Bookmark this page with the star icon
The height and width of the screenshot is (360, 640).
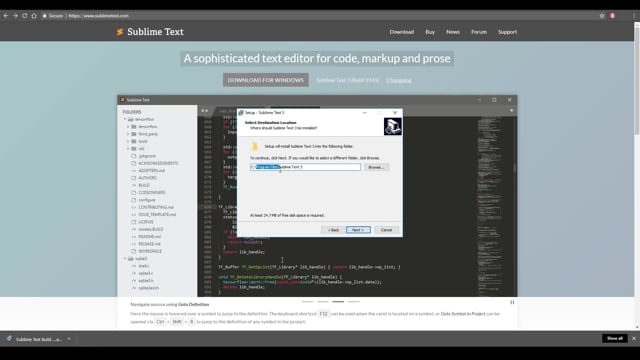click(602, 16)
